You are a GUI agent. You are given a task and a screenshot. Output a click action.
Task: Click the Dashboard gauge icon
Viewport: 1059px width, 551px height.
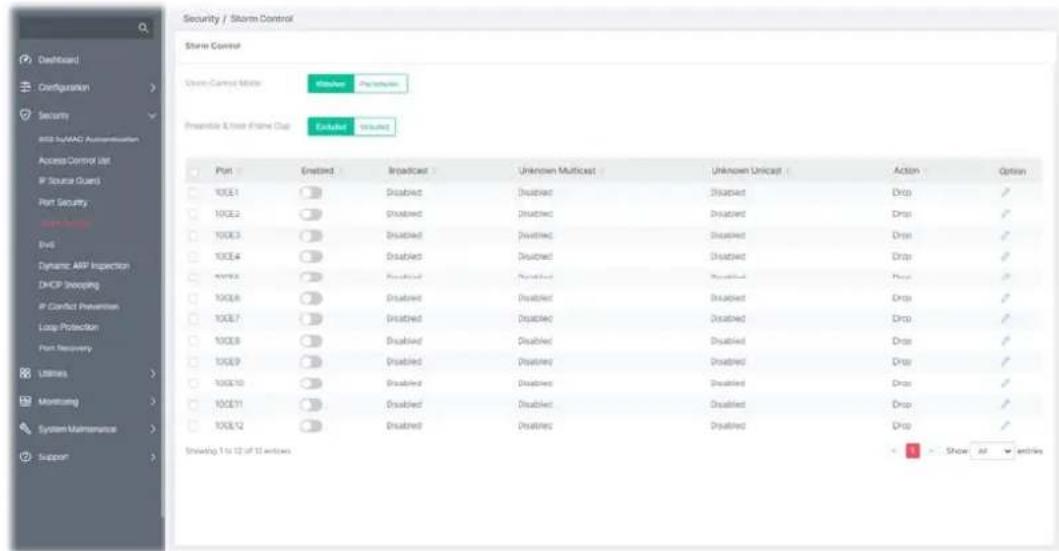point(26,59)
